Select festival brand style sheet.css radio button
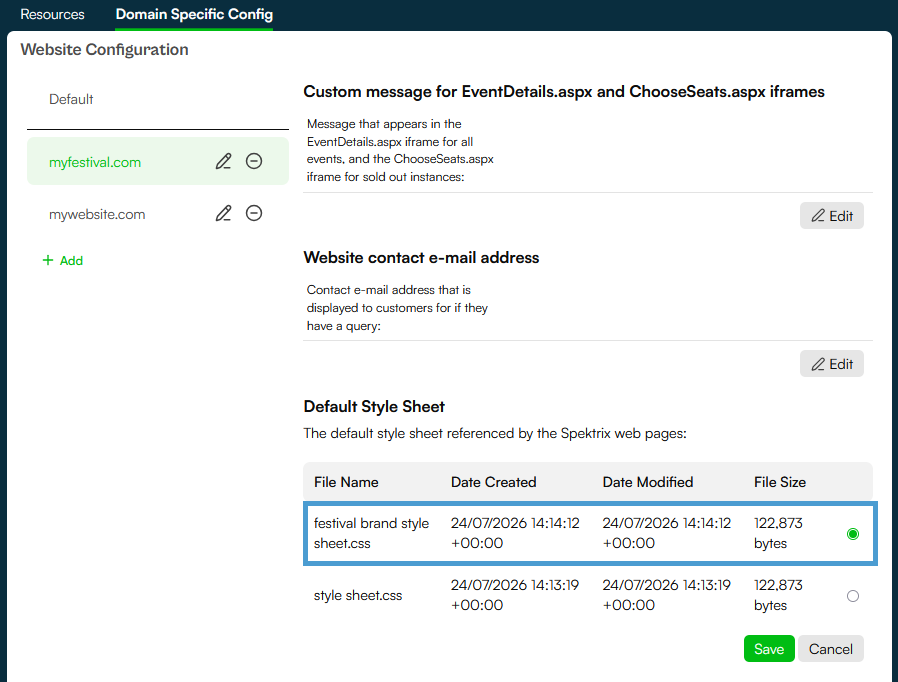This screenshot has height=682, width=898. point(853,534)
